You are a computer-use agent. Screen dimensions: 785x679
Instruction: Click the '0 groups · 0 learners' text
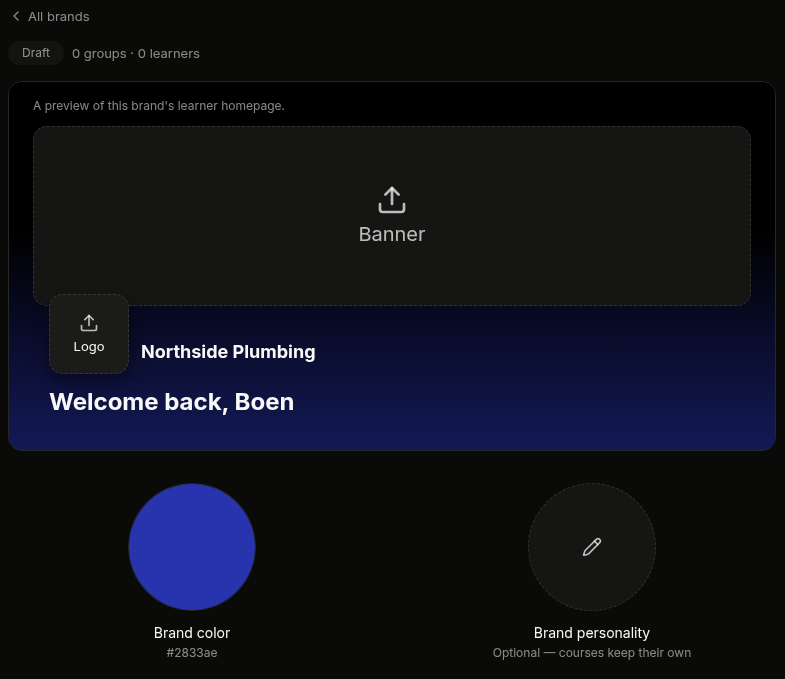[136, 54]
